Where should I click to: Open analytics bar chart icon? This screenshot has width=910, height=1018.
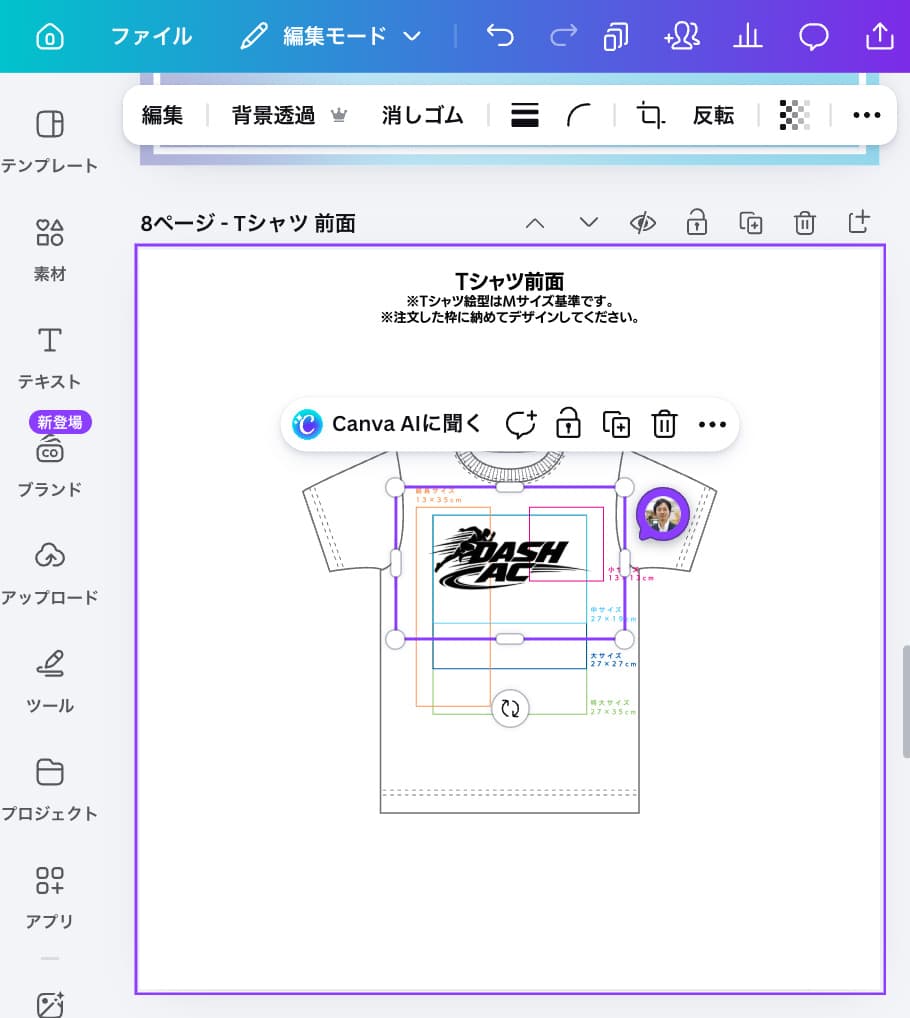(748, 36)
